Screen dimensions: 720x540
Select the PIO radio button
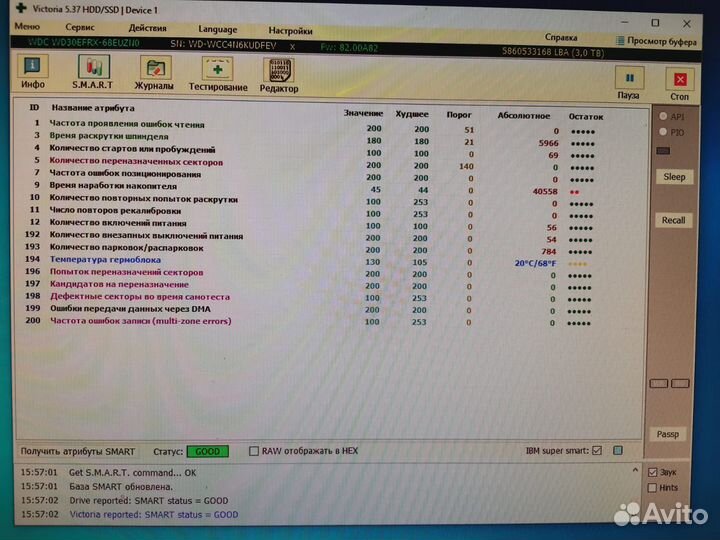pyautogui.click(x=663, y=131)
